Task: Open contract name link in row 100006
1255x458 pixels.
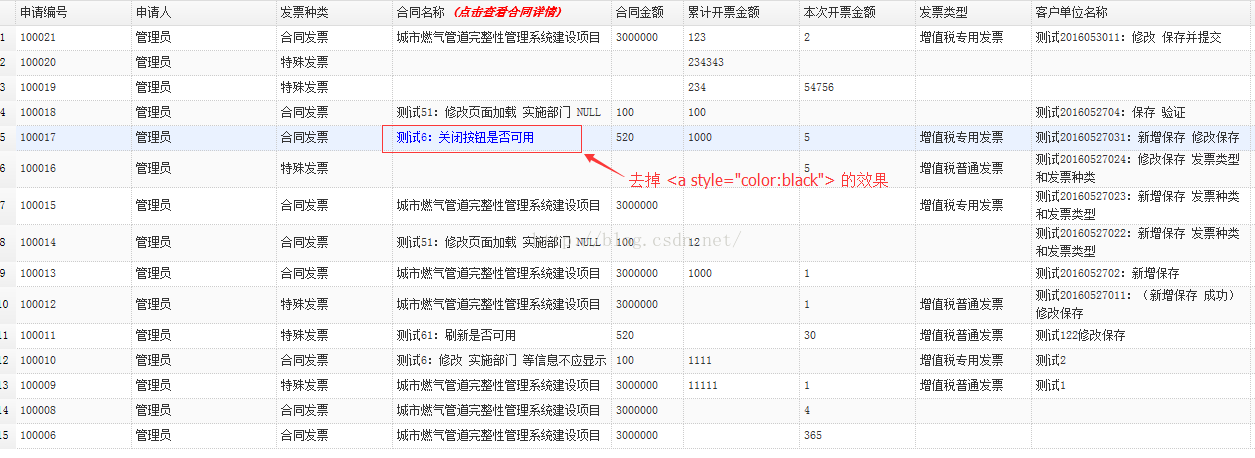Action: tap(498, 435)
